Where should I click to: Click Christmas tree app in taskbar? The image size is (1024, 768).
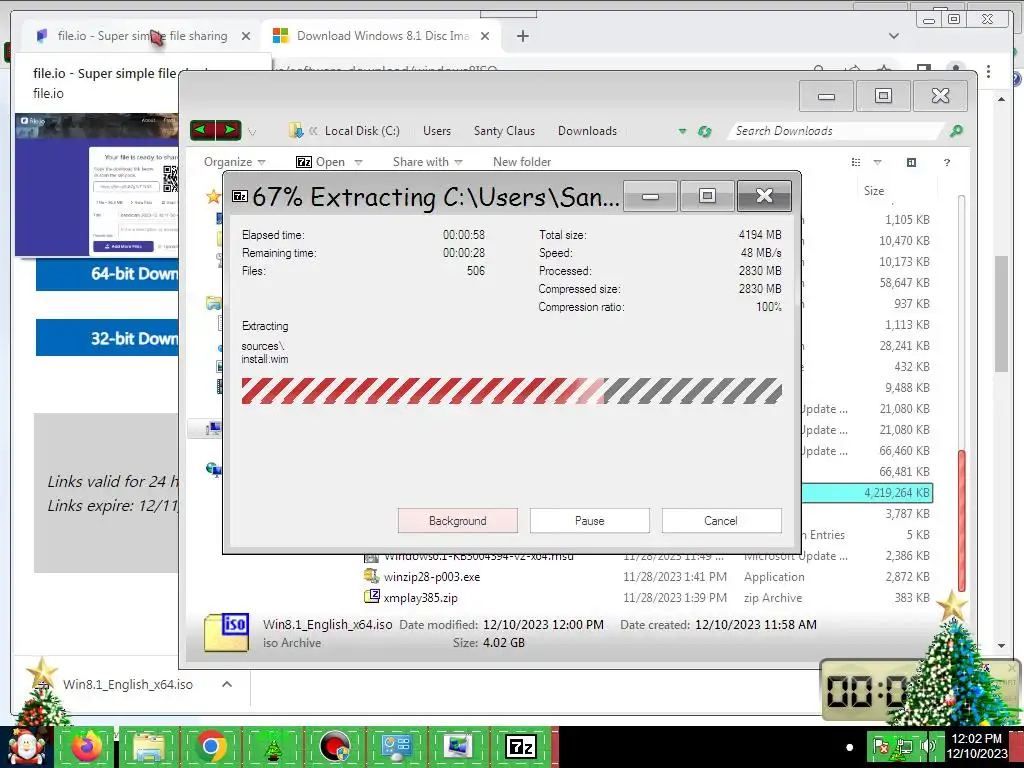[273, 747]
